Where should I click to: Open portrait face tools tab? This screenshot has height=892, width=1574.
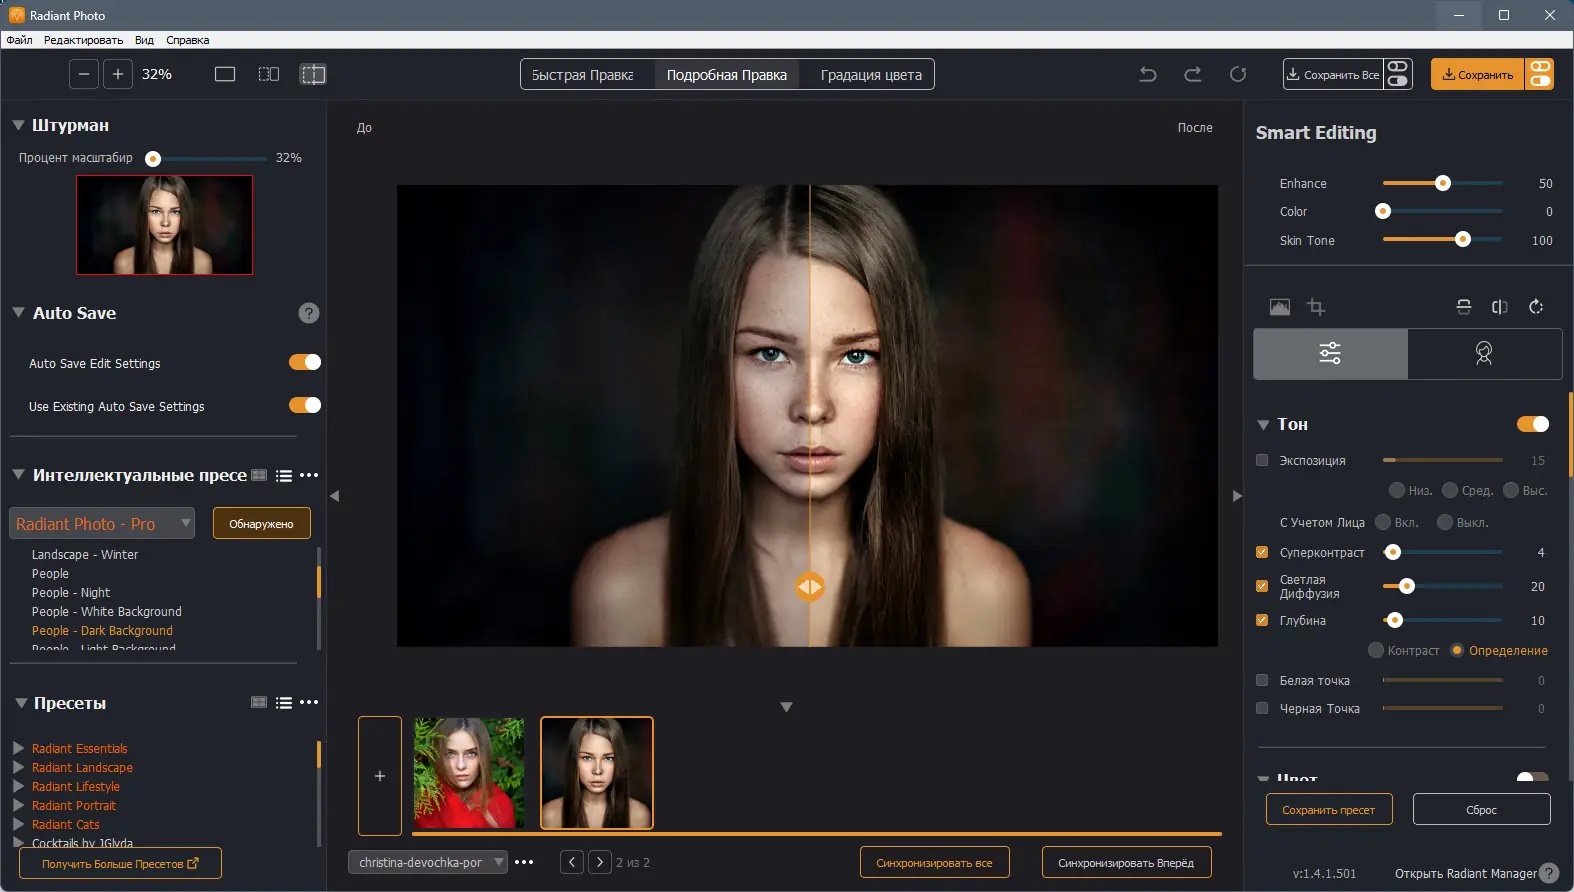1484,353
